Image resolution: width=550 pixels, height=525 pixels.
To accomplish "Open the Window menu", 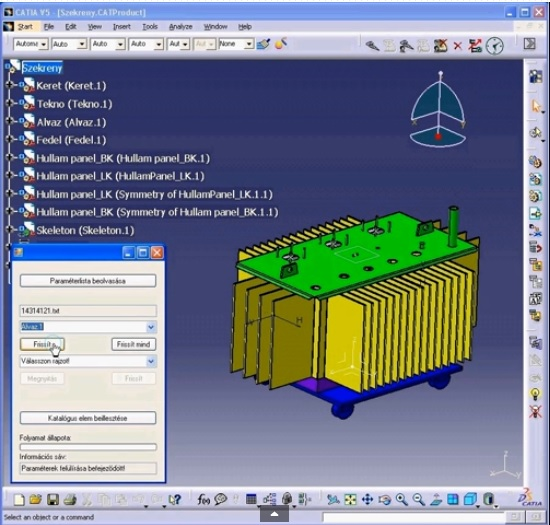I will tap(215, 27).
